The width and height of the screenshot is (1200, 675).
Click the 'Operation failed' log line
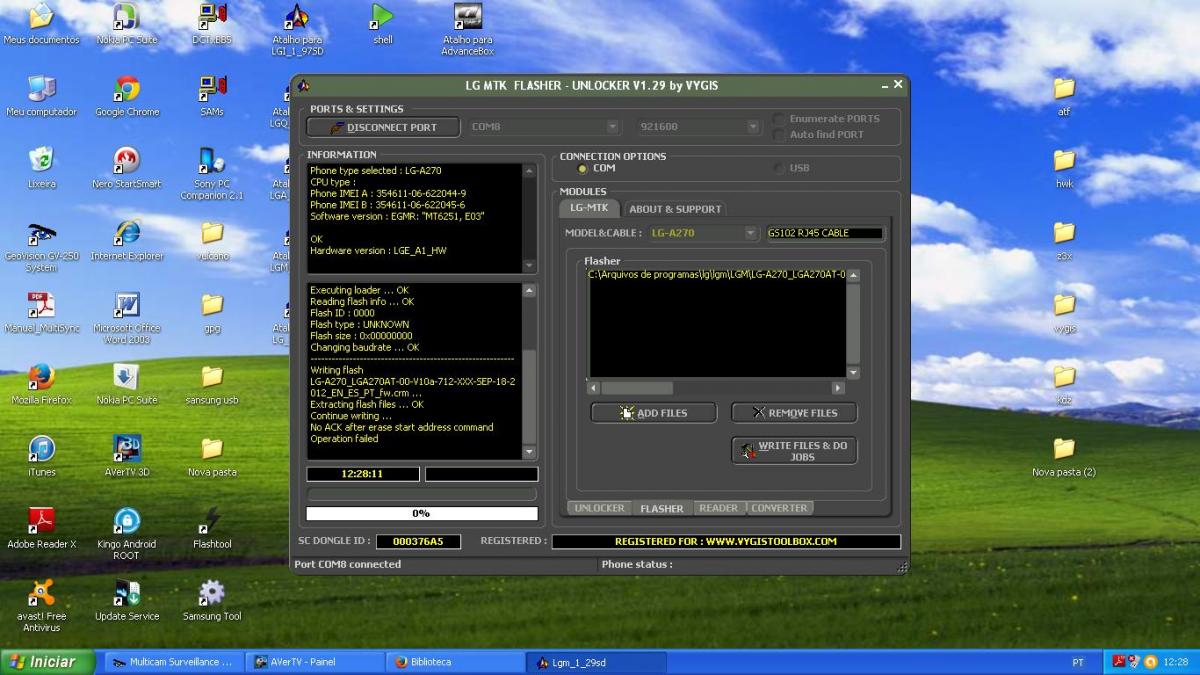point(344,438)
